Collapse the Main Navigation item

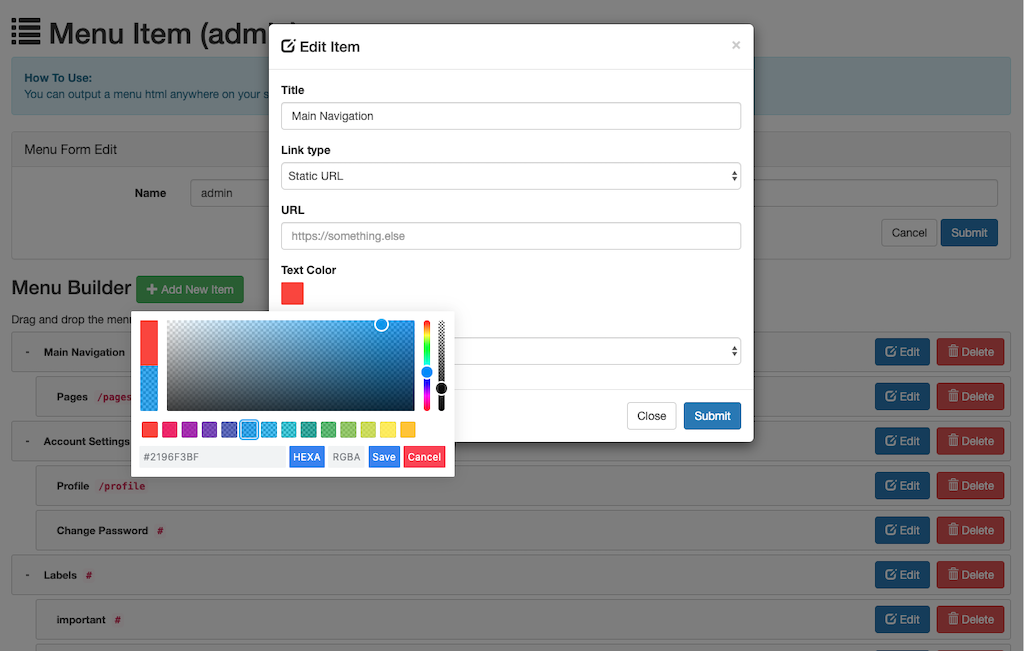coord(27,353)
